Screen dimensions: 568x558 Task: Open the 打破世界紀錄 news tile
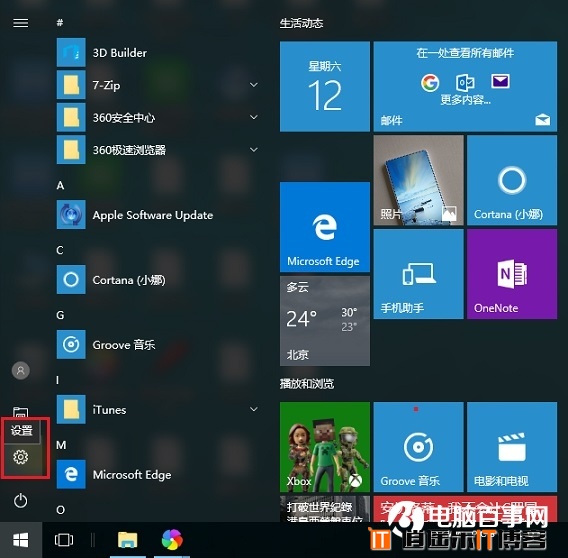click(325, 509)
